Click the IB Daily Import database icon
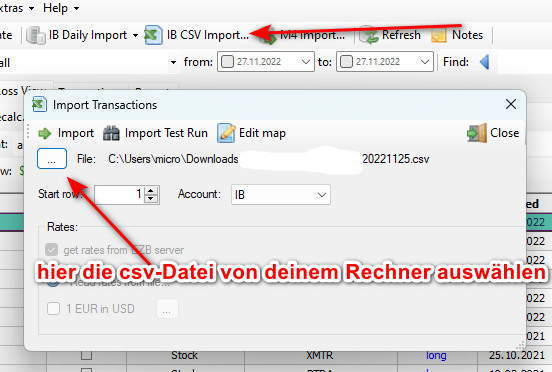Screen dimensions: 552x372 click(36, 35)
